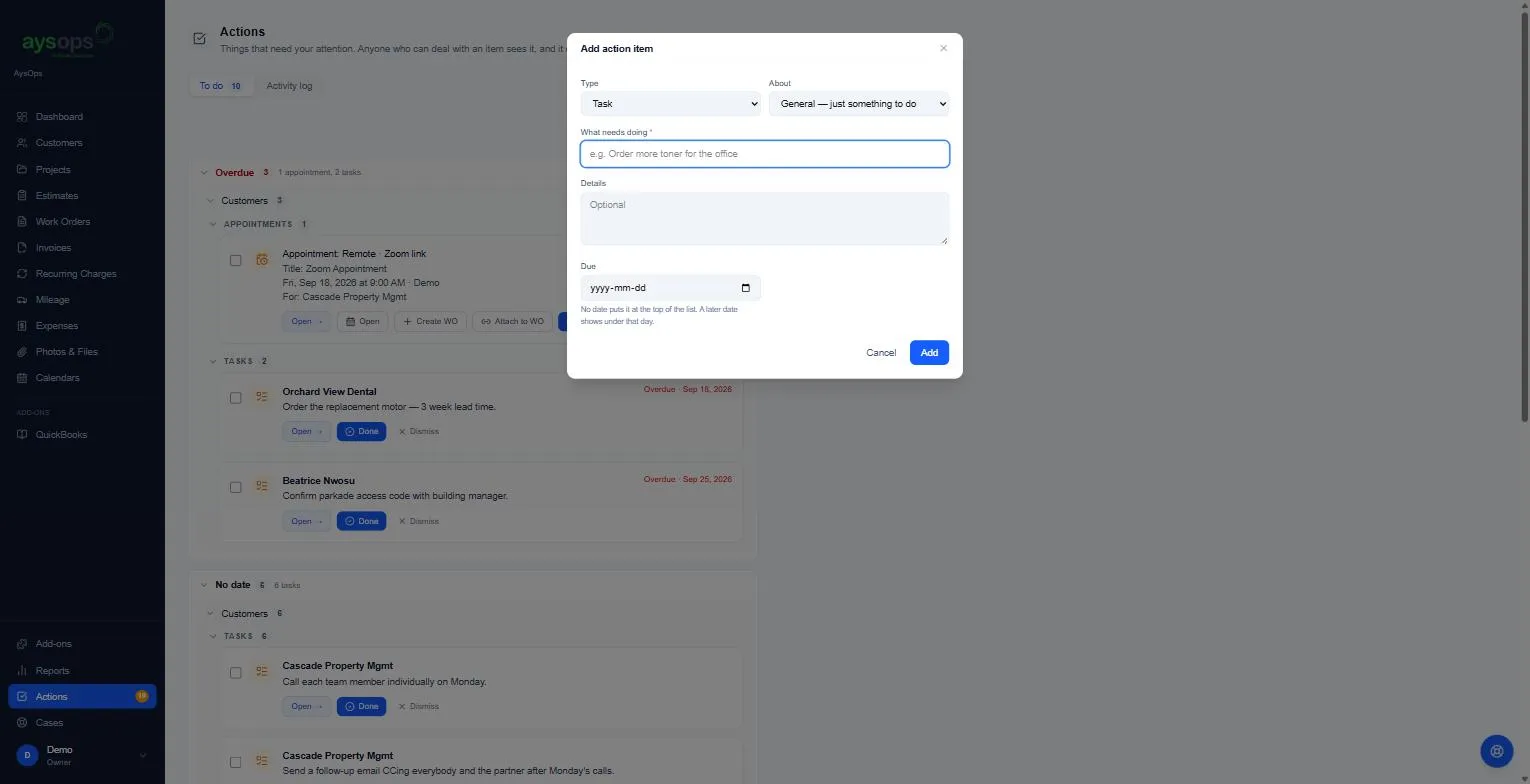This screenshot has width=1530, height=784.
Task: Click the Demo user avatar
Action: (27, 755)
